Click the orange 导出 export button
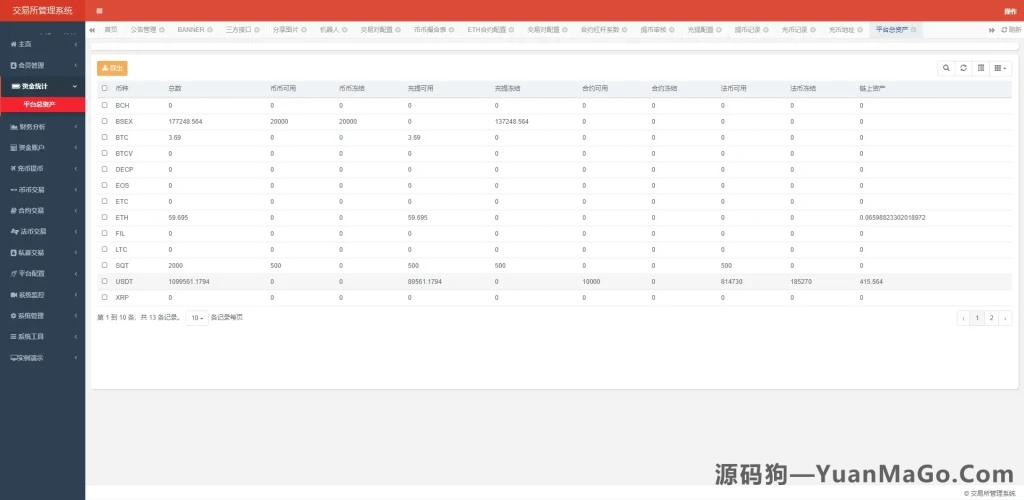 (x=112, y=68)
